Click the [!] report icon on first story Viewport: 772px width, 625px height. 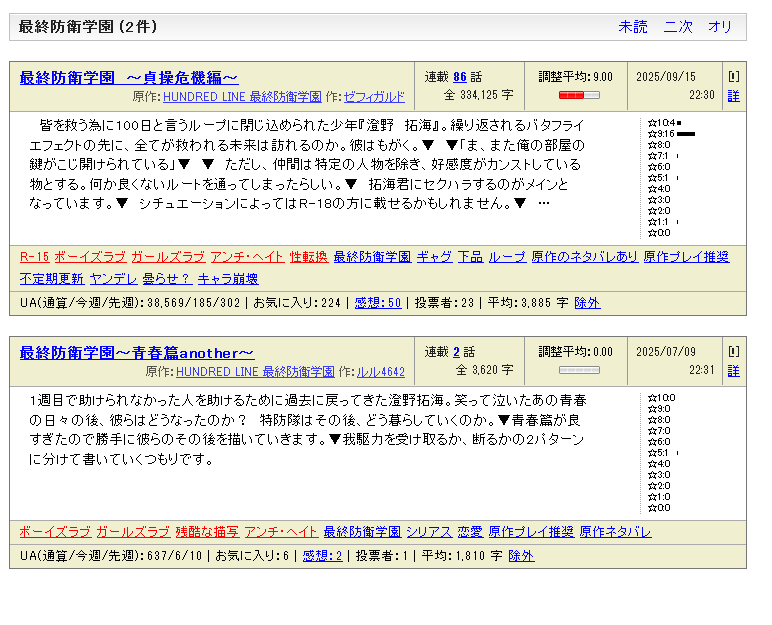point(733,76)
